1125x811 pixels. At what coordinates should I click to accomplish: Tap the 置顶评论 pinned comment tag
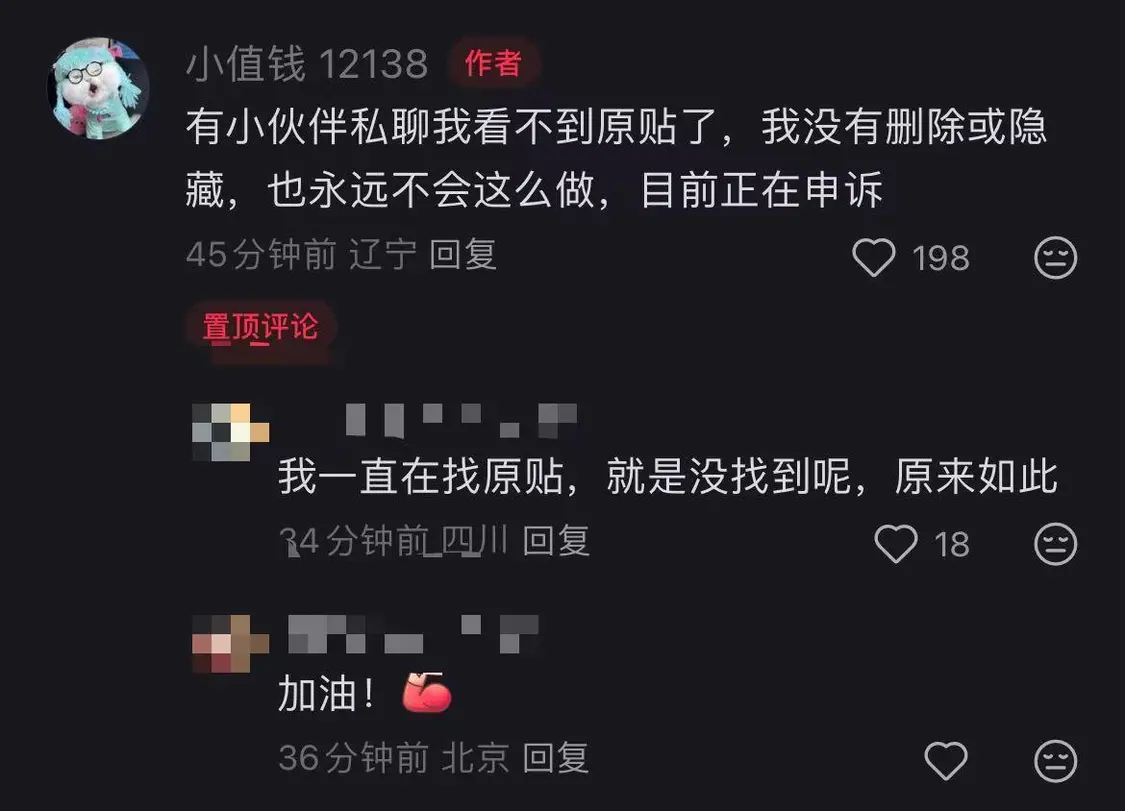260,327
